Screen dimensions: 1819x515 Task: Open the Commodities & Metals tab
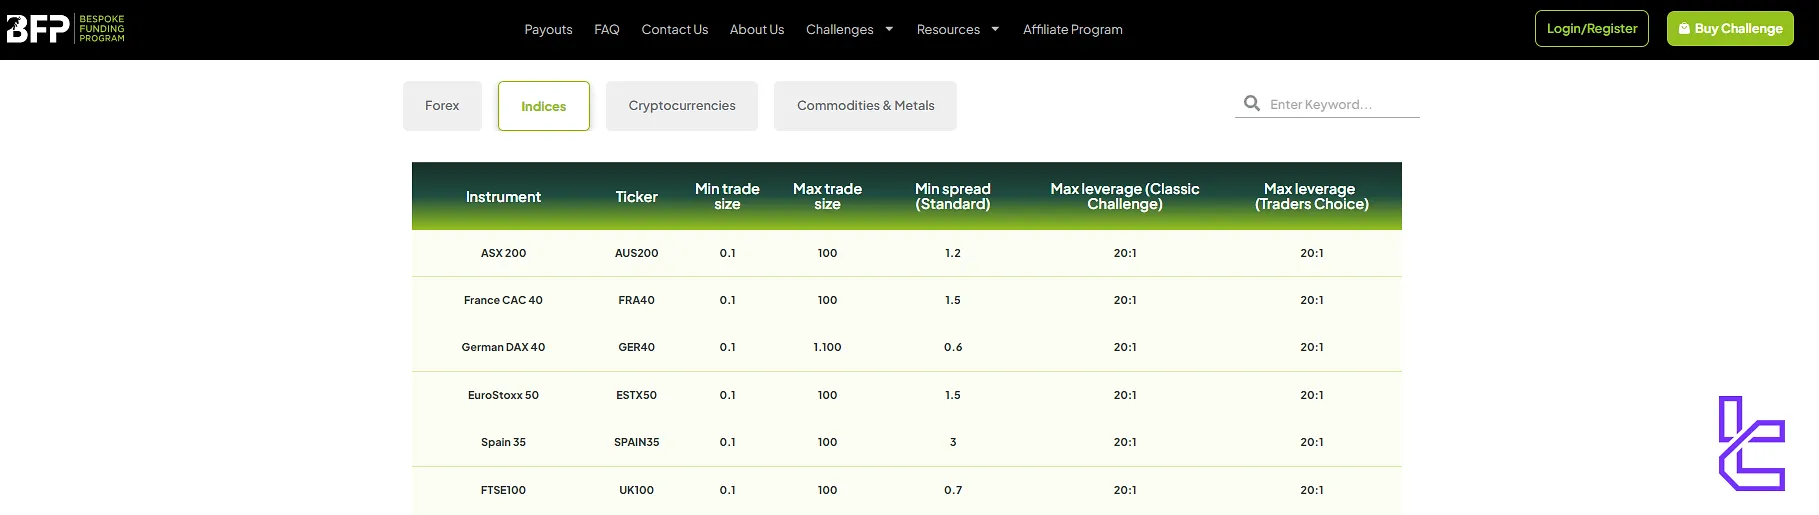865,106
